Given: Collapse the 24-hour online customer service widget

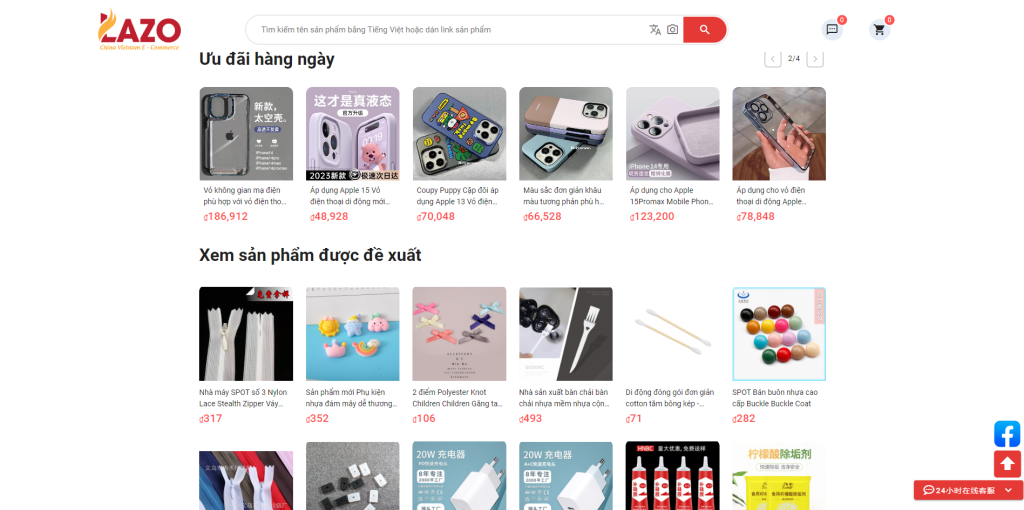Looking at the screenshot, I should point(1008,490).
